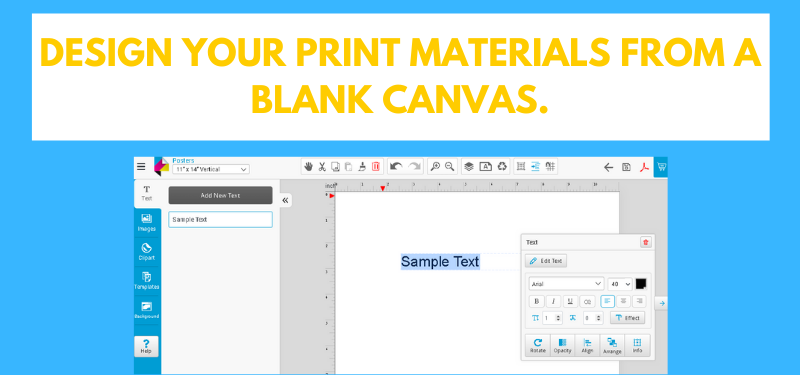
Task: Click the Posters product link
Action: 183,160
